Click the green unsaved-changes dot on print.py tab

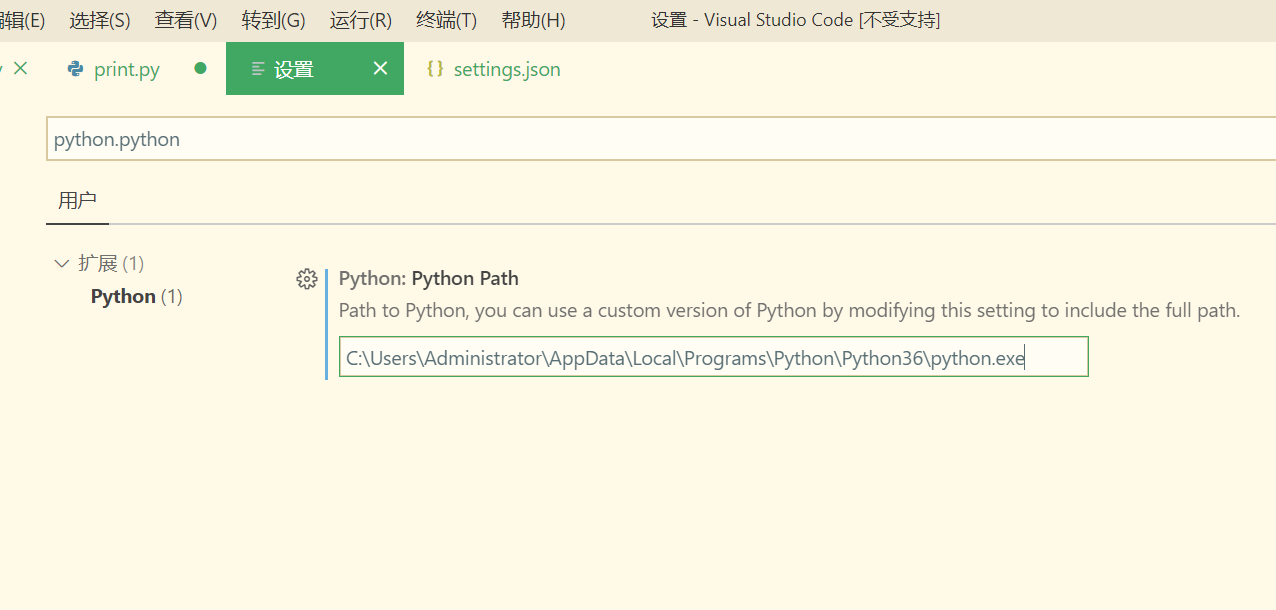[199, 67]
